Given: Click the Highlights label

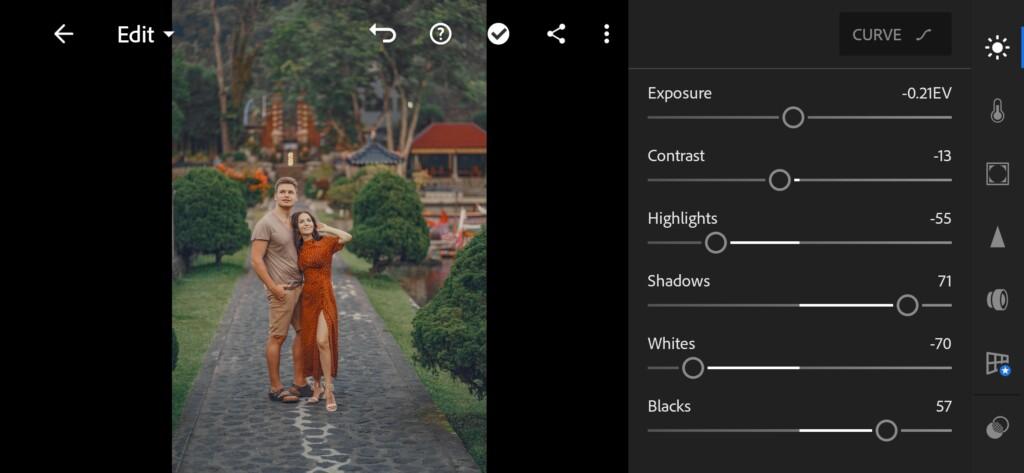Looking at the screenshot, I should [x=682, y=219].
